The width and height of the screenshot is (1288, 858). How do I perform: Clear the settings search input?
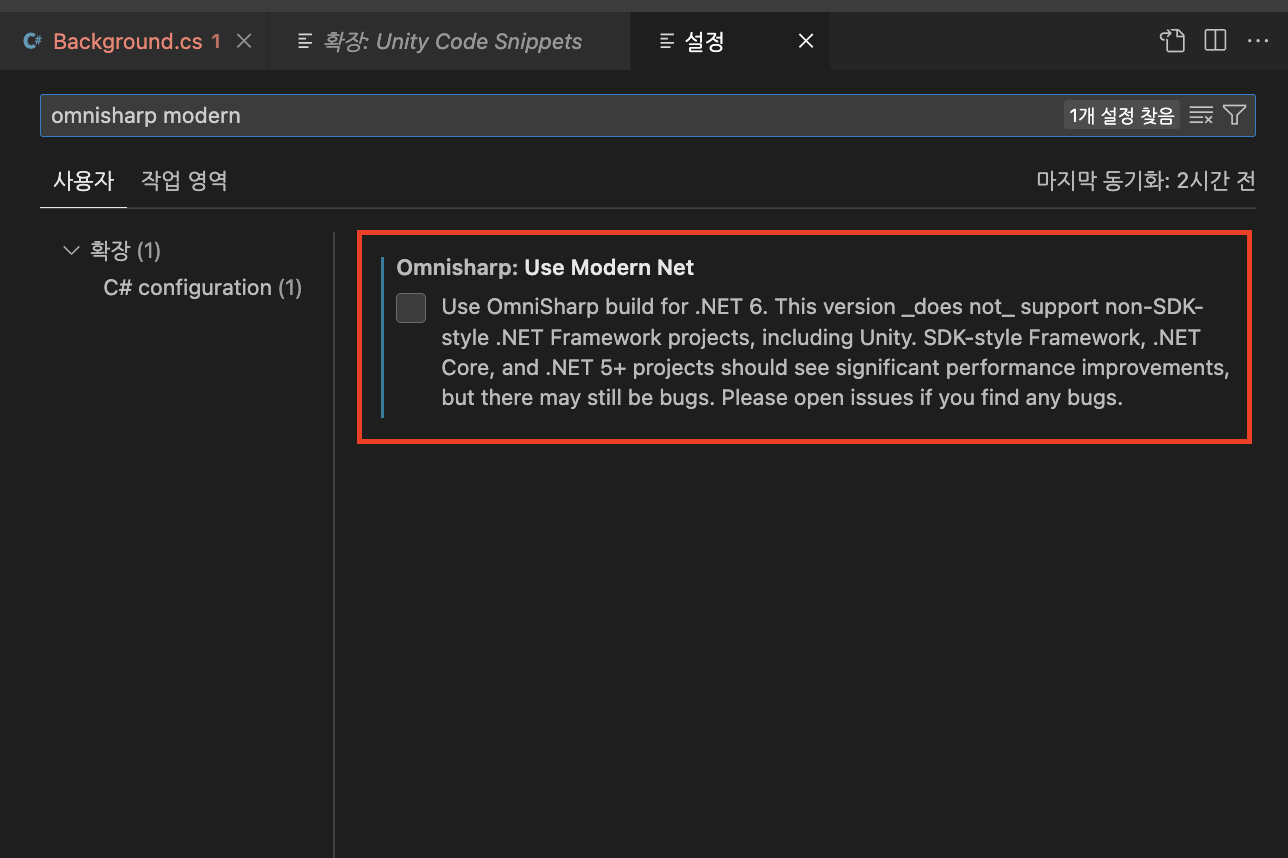tap(1201, 115)
